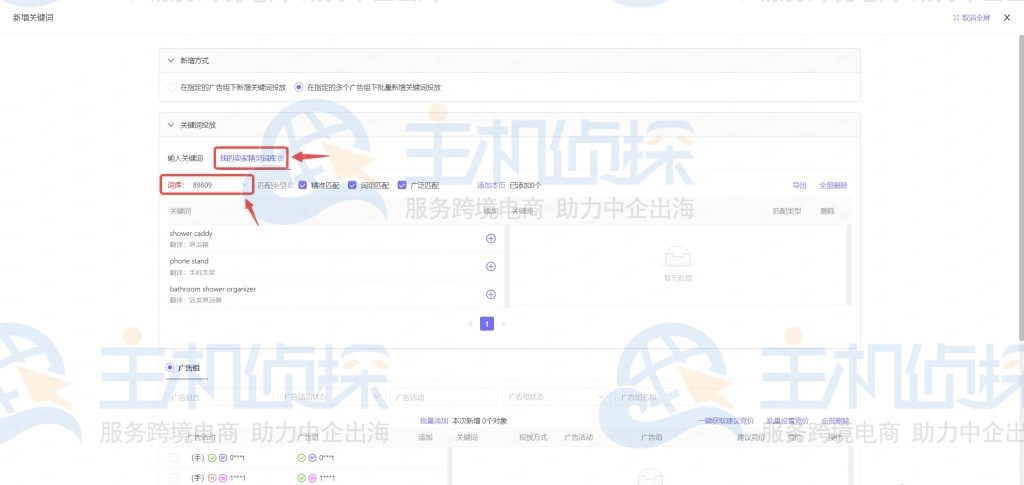Open the 词库 89809 dropdown
The image size is (1024, 485).
(207, 185)
